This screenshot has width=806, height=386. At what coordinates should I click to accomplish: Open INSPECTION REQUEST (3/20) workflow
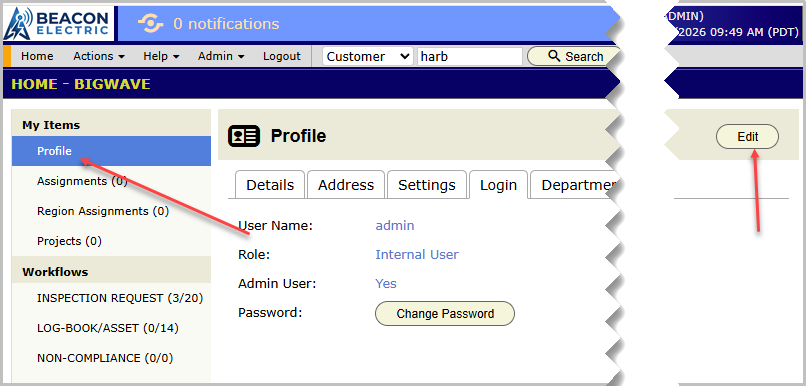coord(111,298)
